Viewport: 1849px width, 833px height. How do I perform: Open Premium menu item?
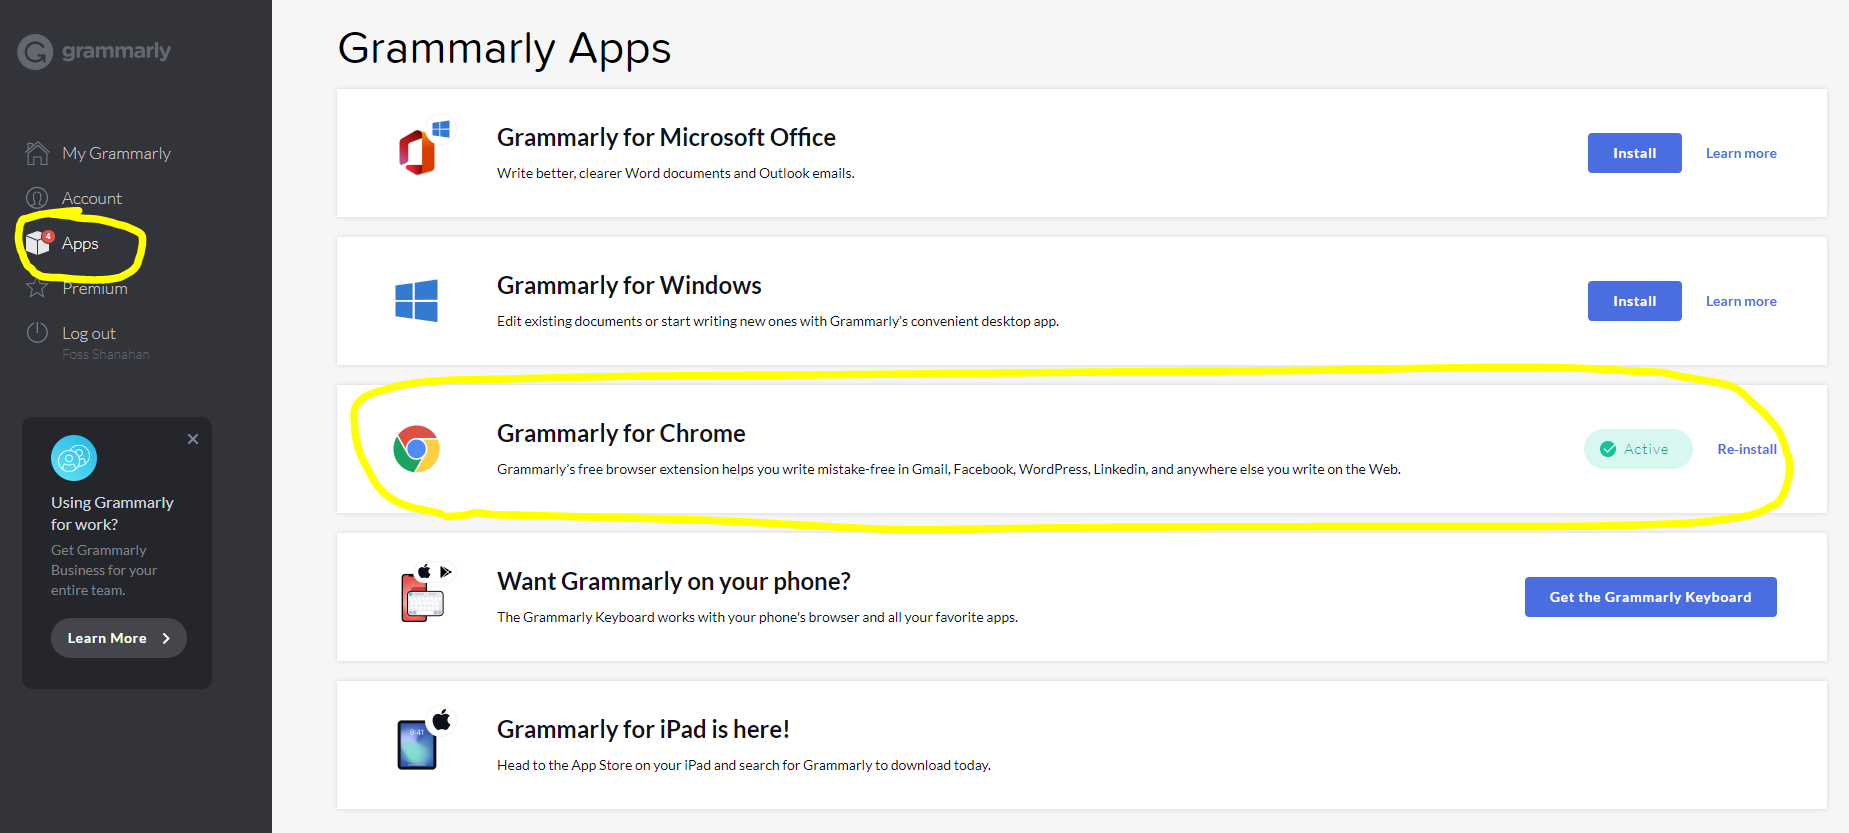(95, 288)
